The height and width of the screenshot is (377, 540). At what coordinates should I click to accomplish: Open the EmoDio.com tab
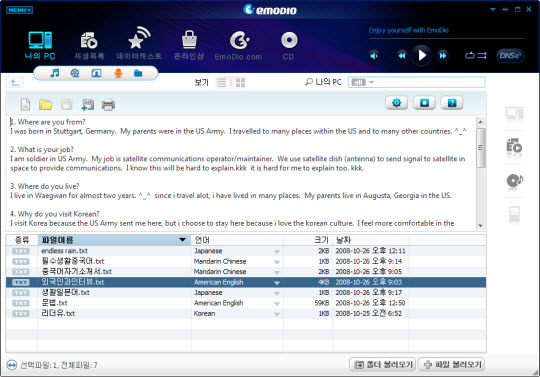238,46
